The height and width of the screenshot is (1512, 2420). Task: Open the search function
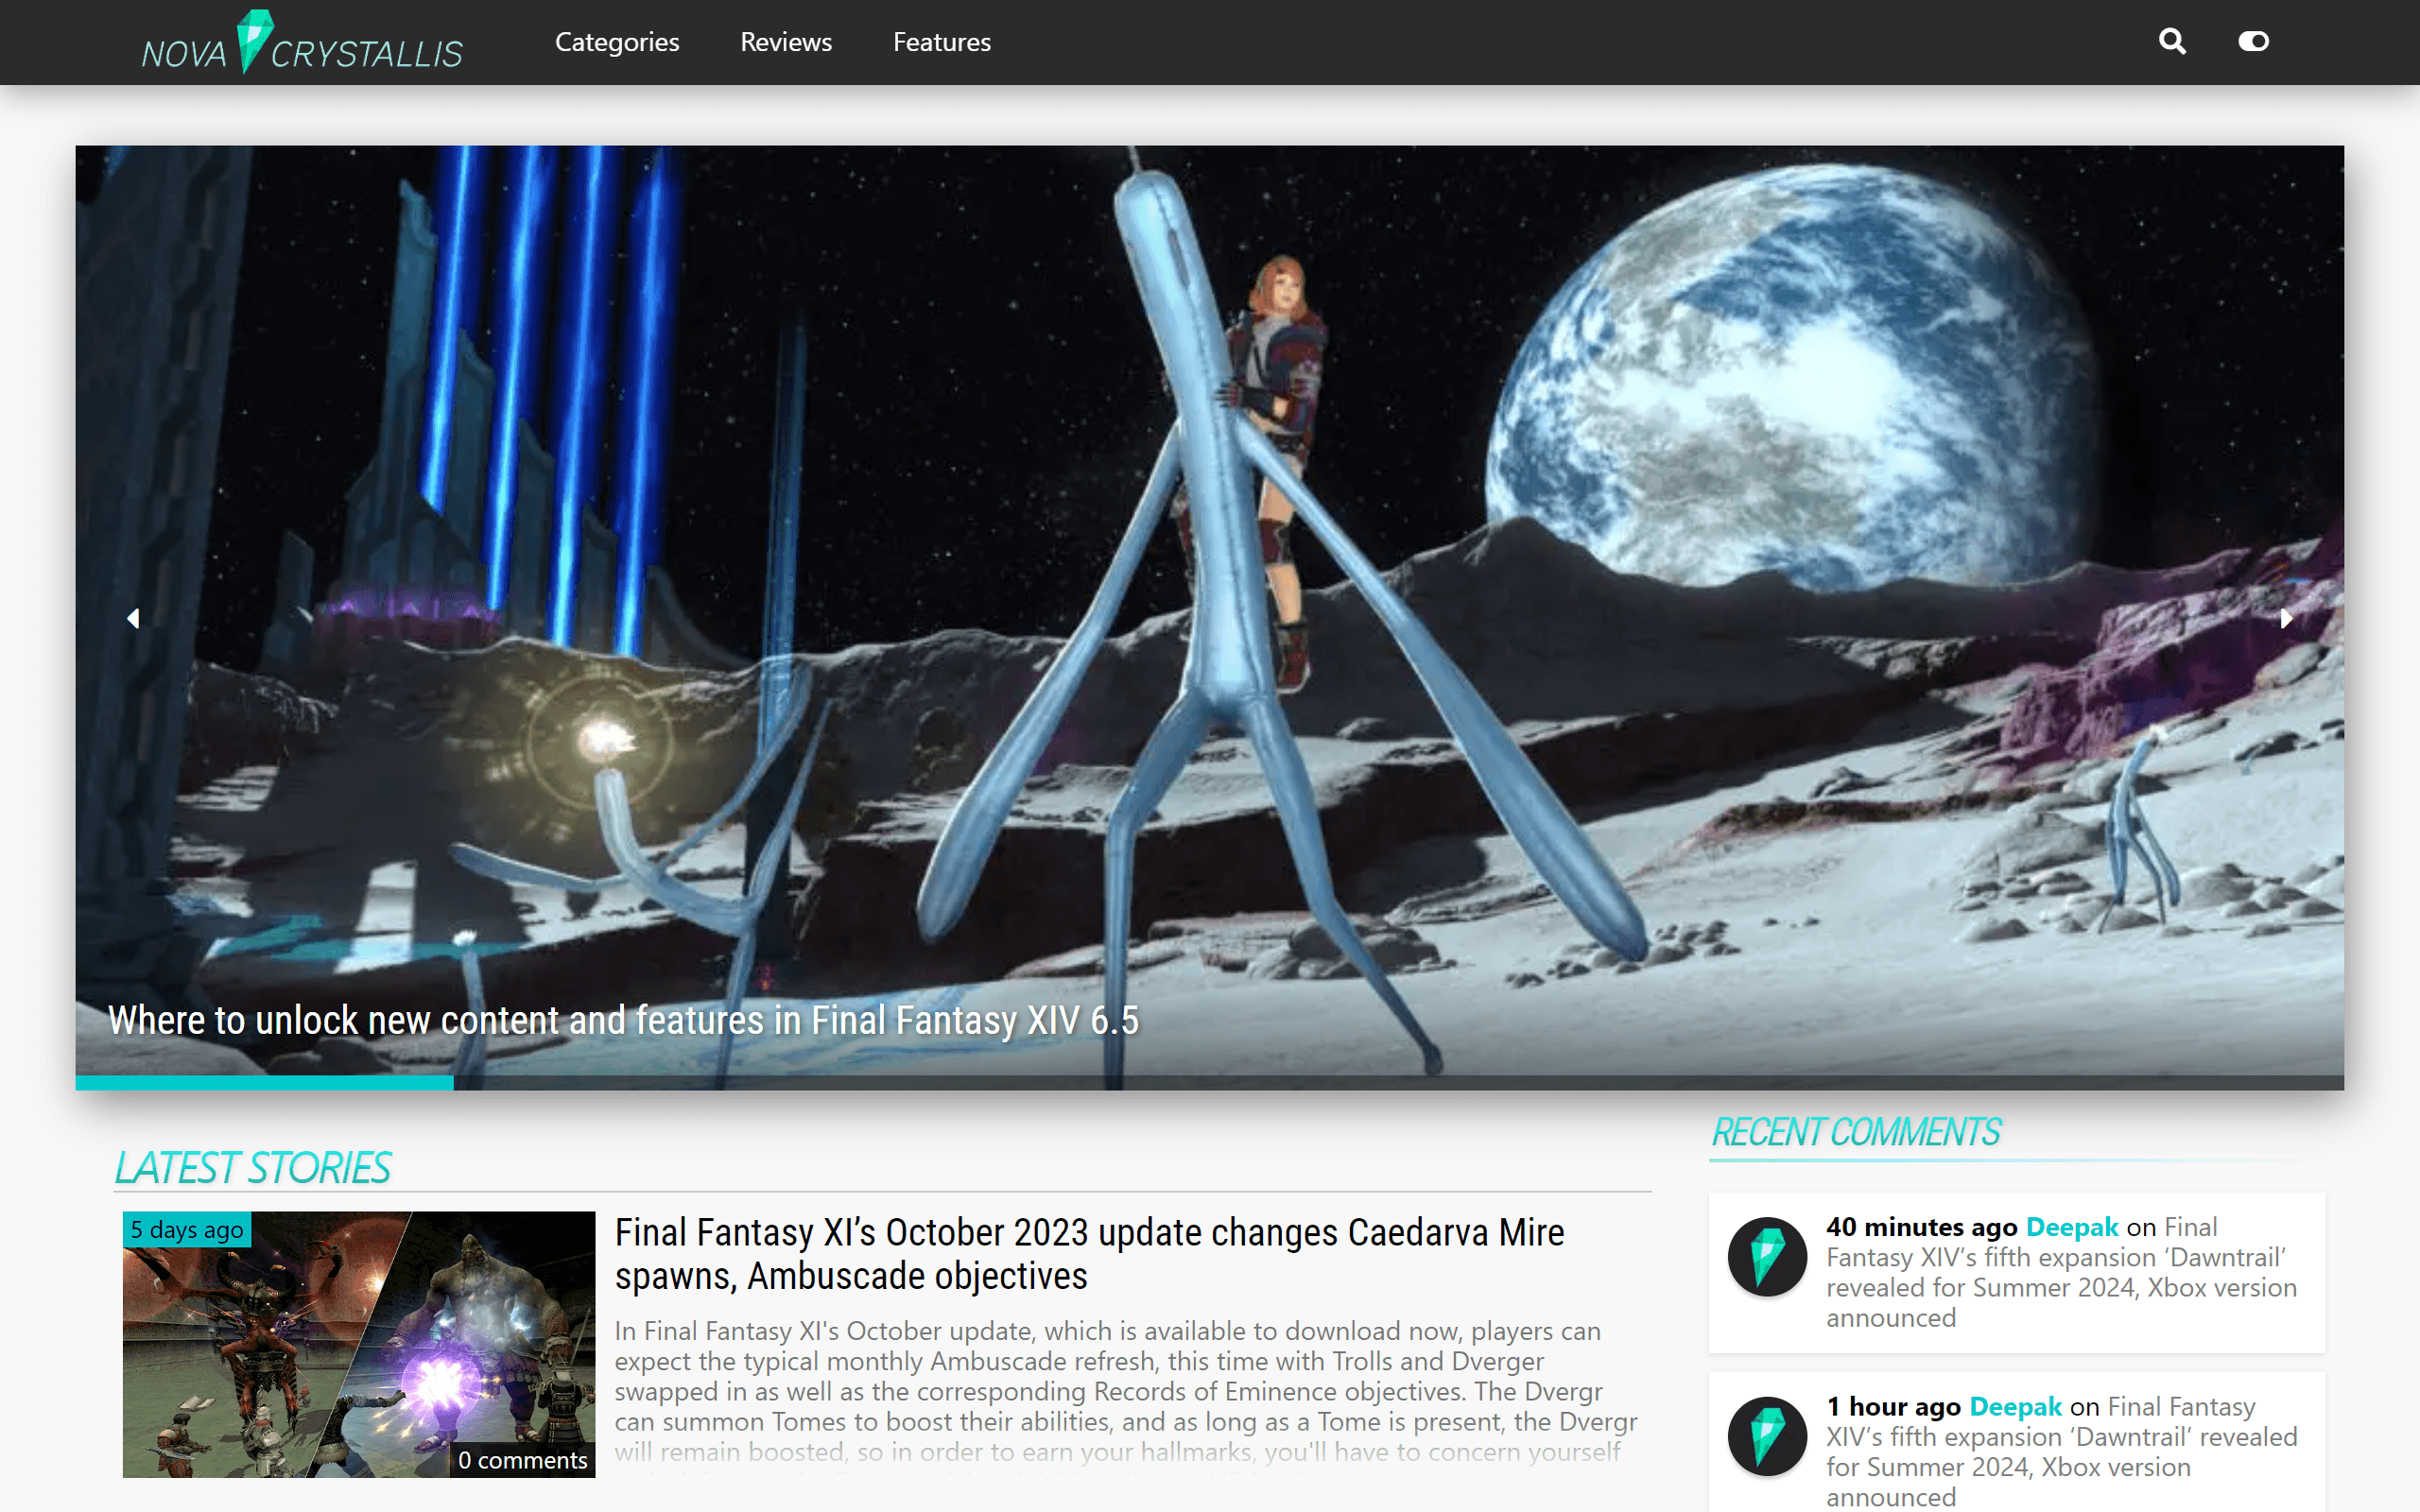coord(2171,42)
